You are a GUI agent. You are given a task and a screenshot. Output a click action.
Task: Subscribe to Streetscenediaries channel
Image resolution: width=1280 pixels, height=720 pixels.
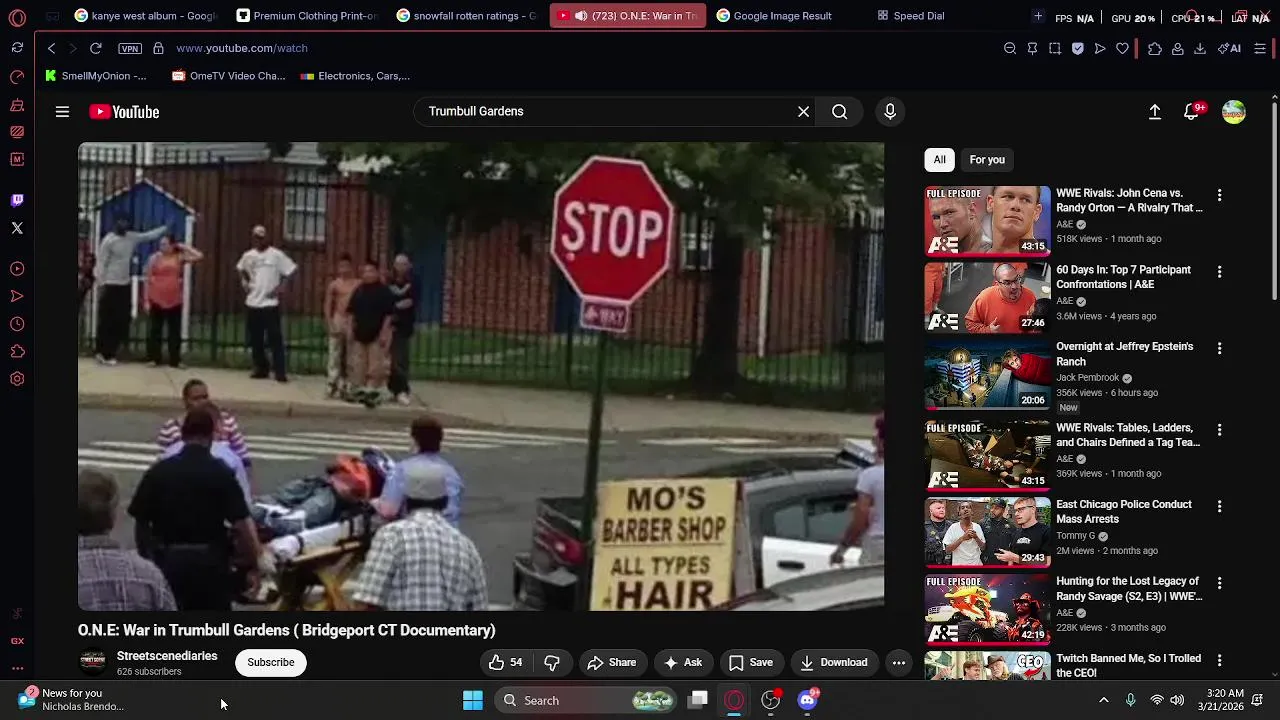[x=271, y=663]
